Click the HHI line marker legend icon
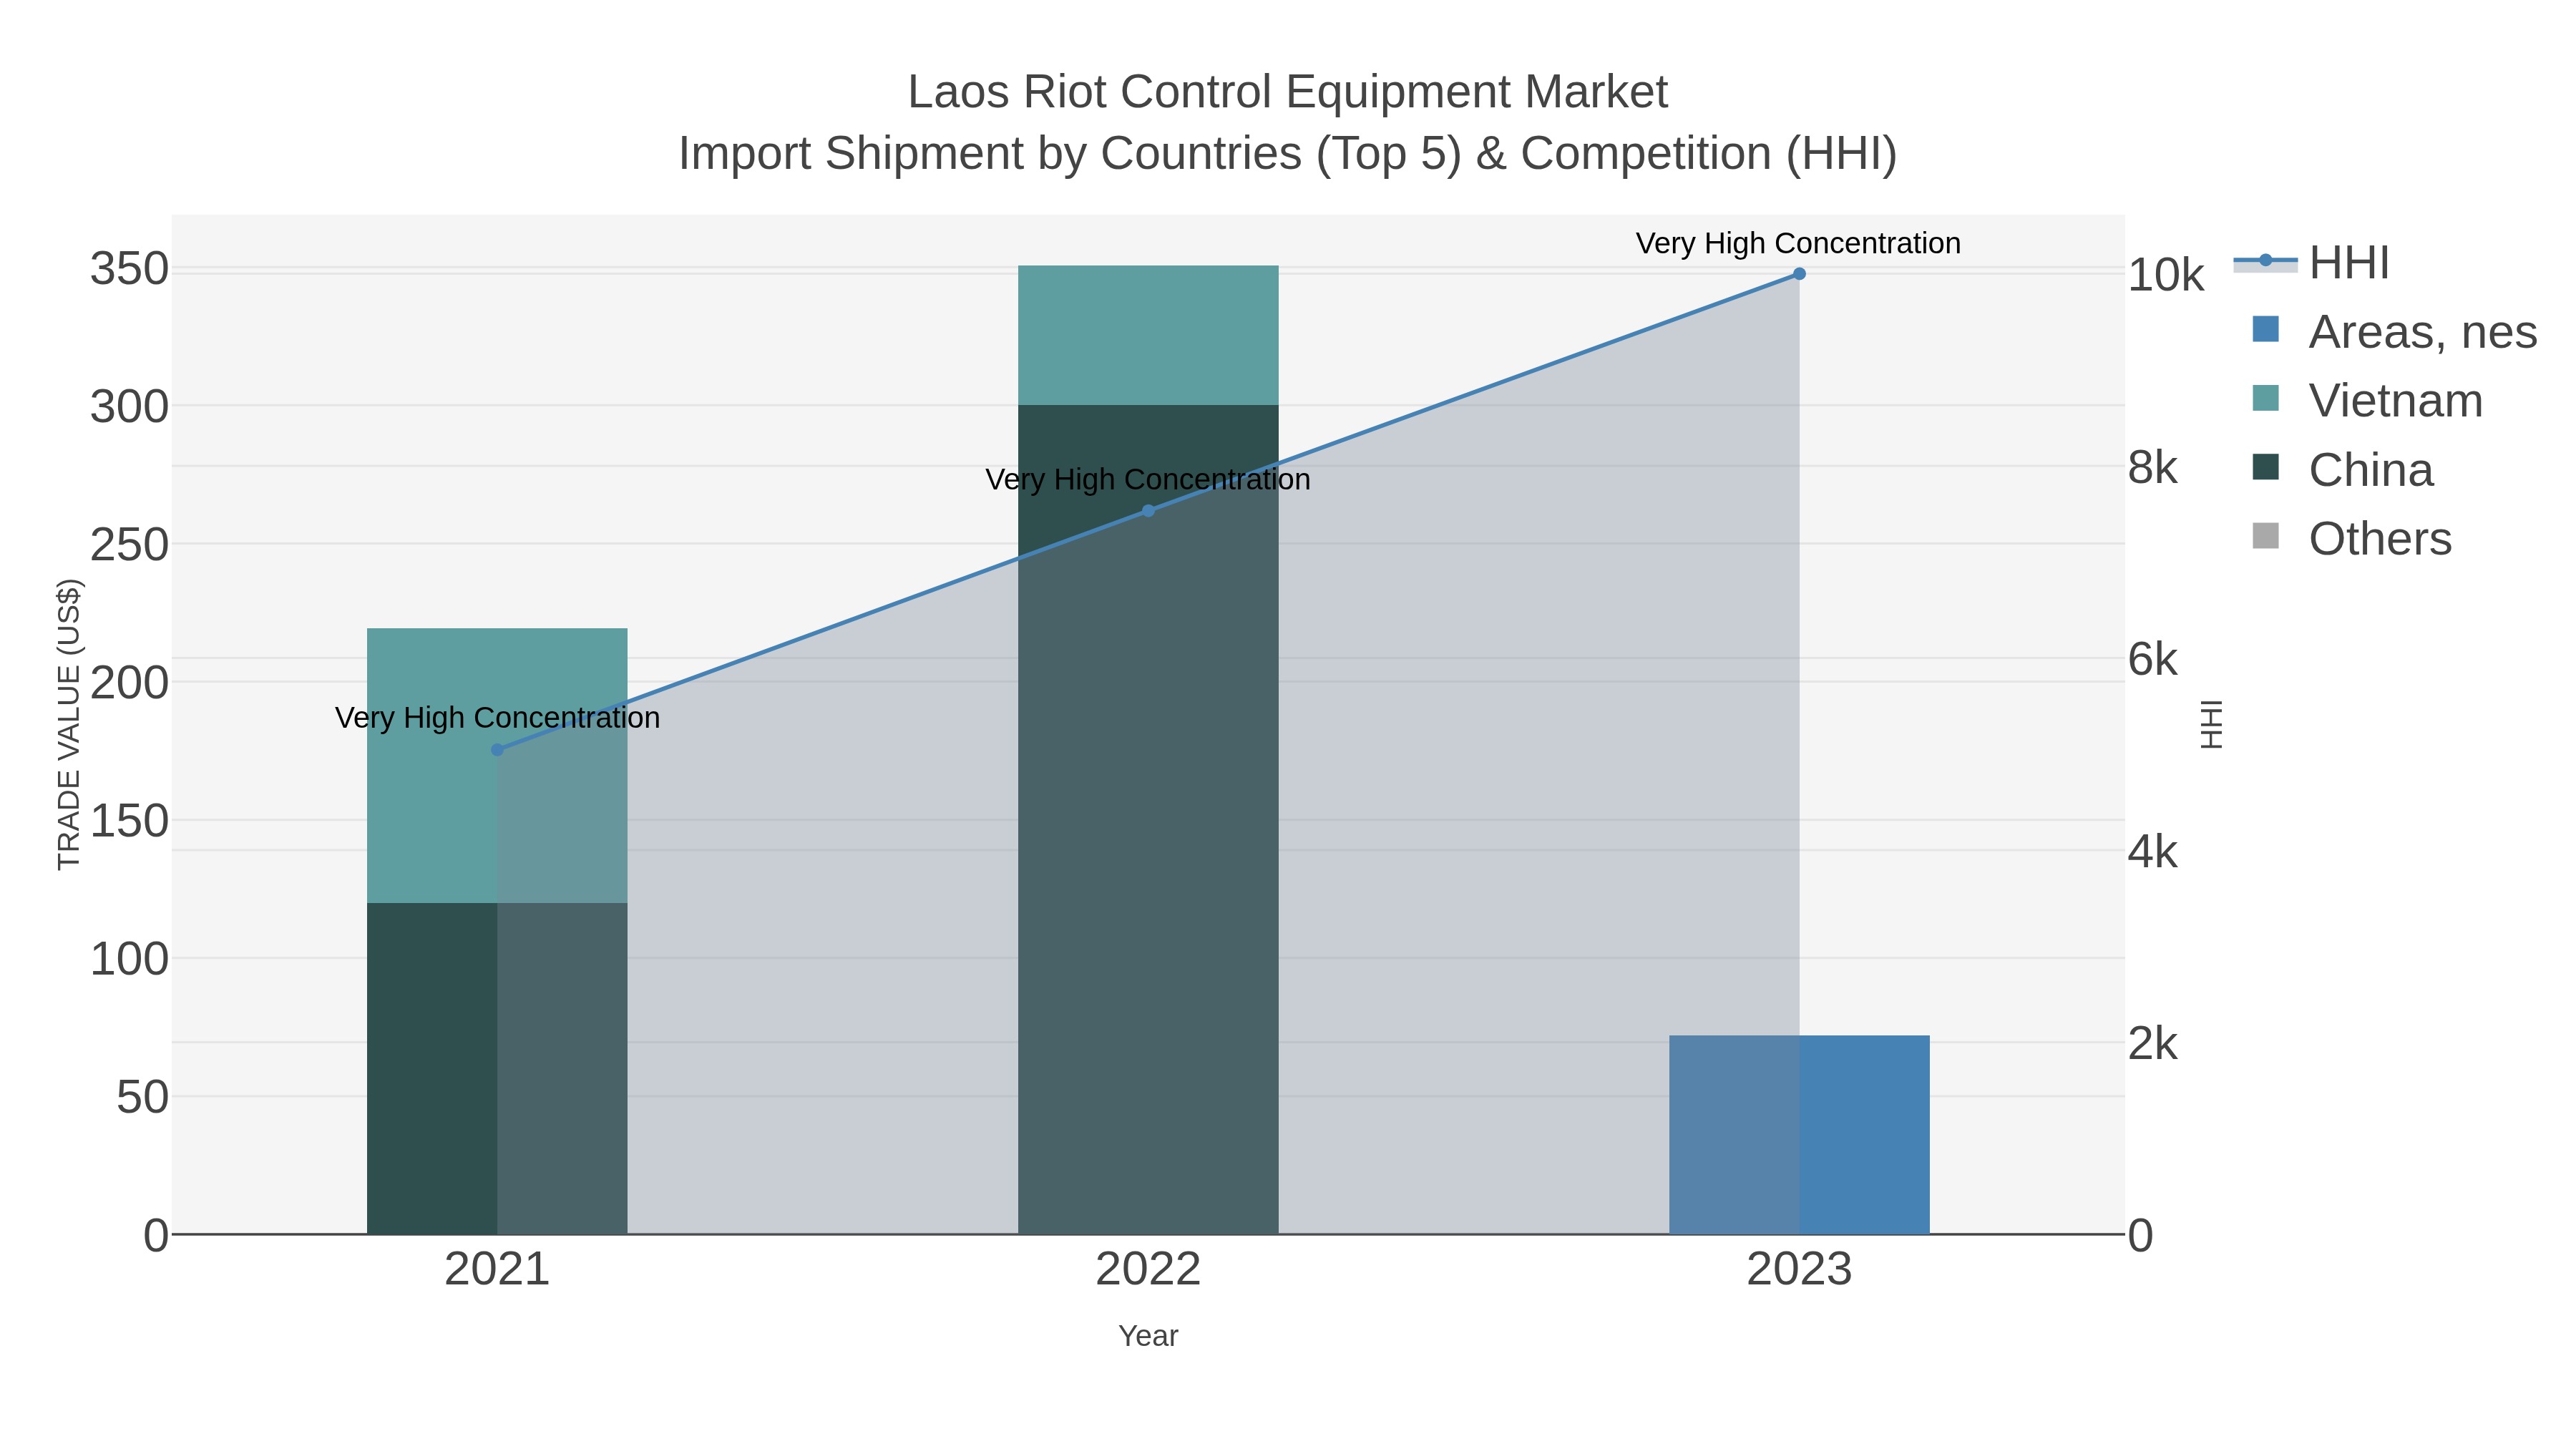Viewport: 2576px width, 1449px height. pos(2265,261)
